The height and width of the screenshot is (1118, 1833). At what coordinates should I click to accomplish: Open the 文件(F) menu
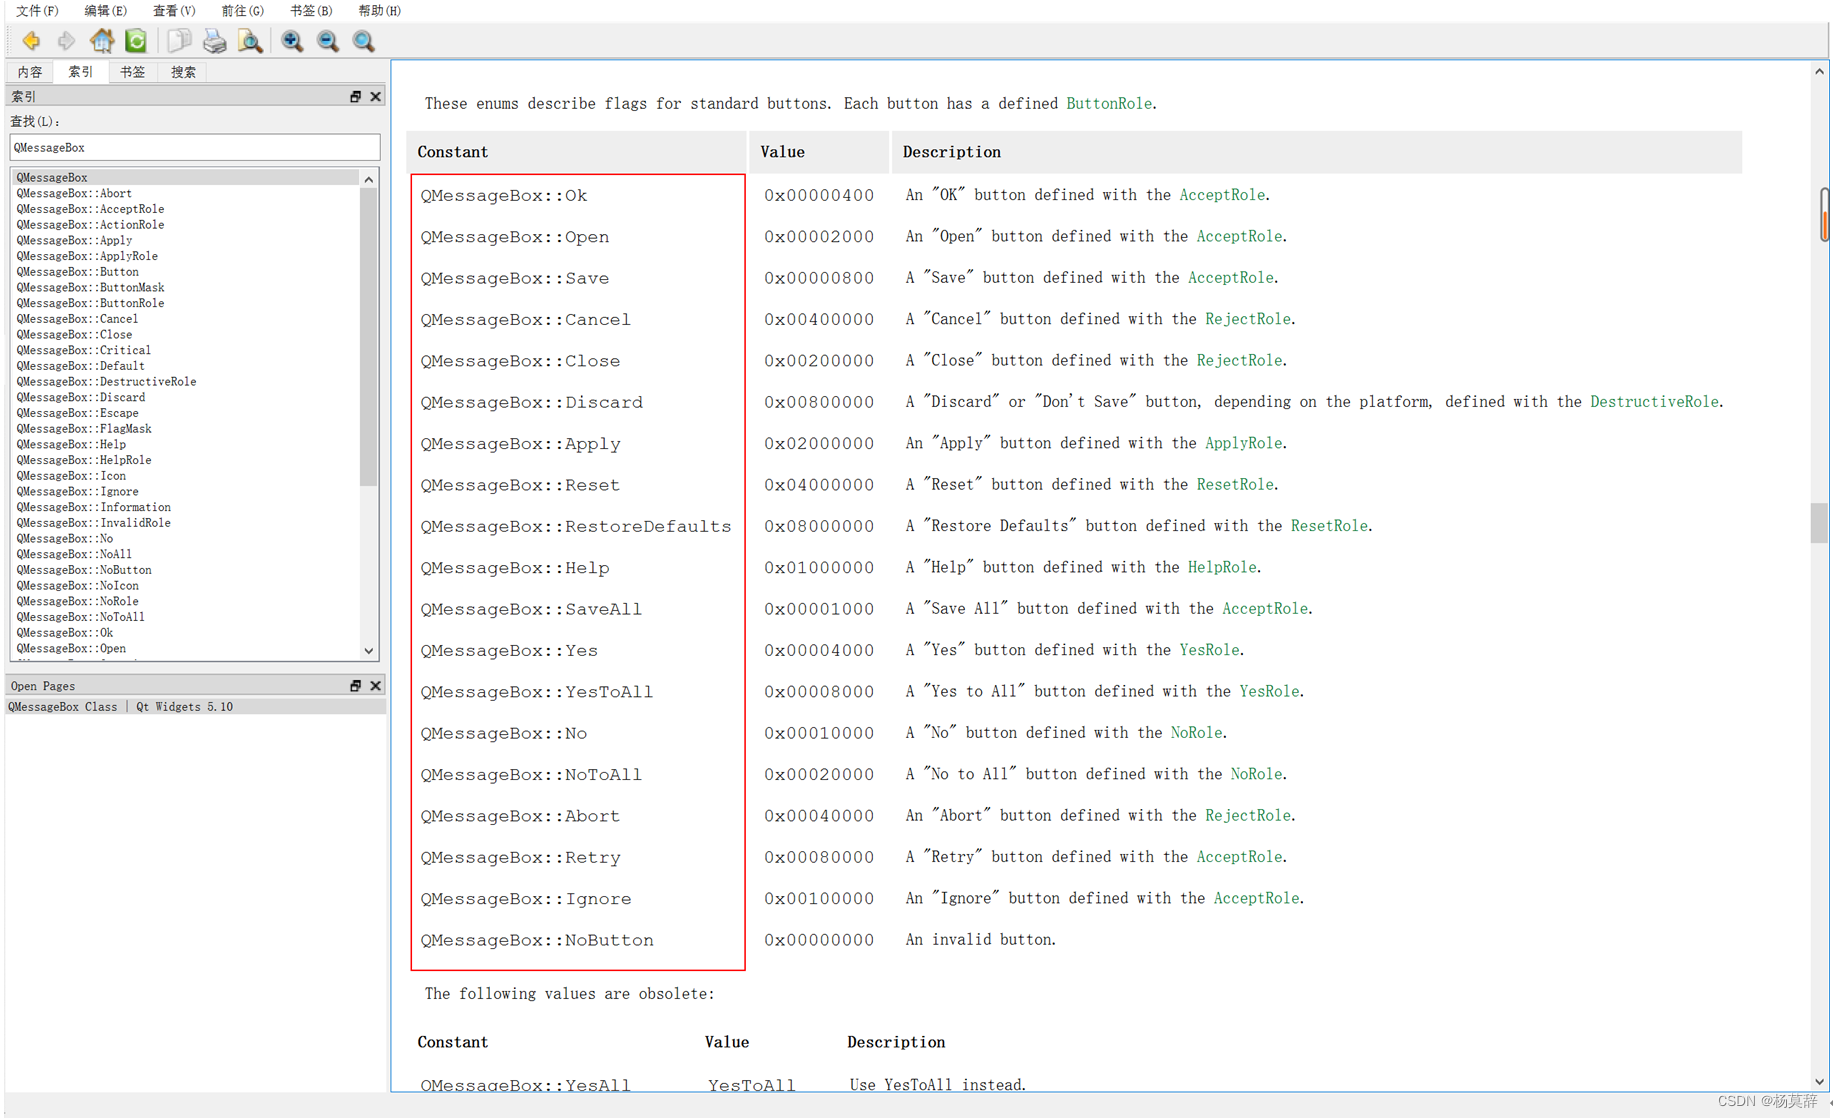pos(37,10)
